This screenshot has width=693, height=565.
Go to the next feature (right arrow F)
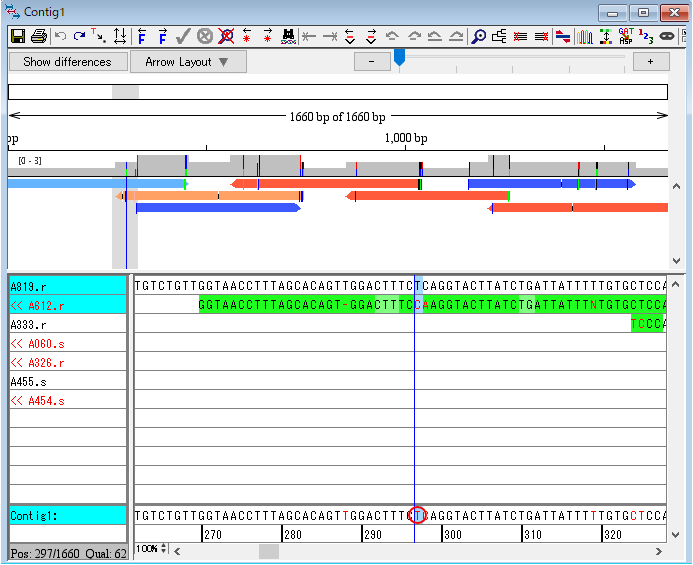point(163,36)
